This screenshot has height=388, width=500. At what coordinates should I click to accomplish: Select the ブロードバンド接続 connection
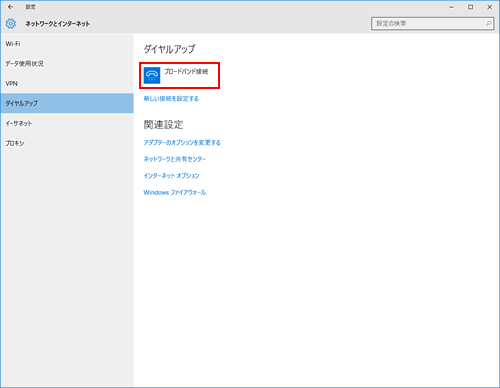tap(179, 75)
